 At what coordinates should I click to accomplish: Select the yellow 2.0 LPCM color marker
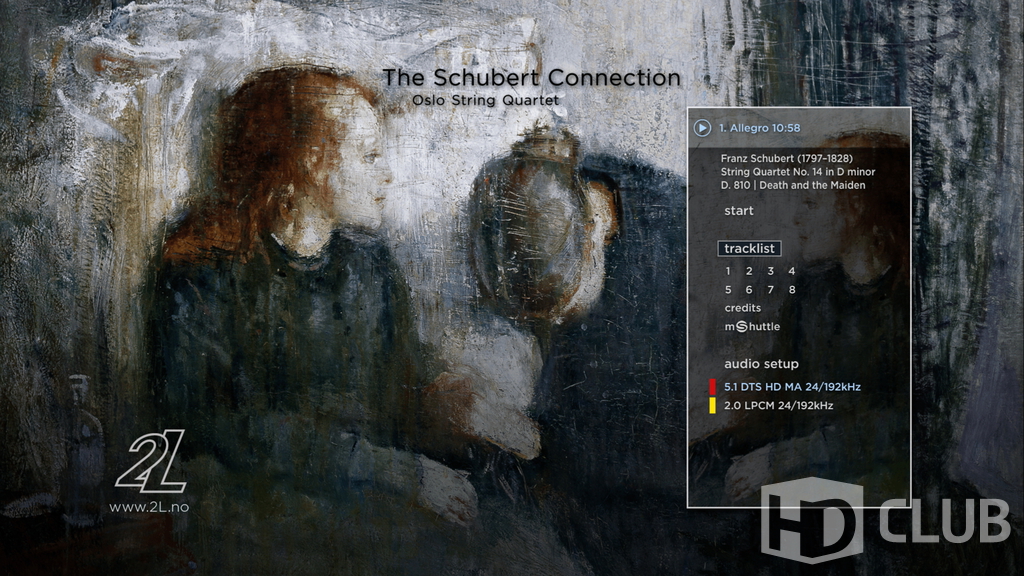pos(712,406)
